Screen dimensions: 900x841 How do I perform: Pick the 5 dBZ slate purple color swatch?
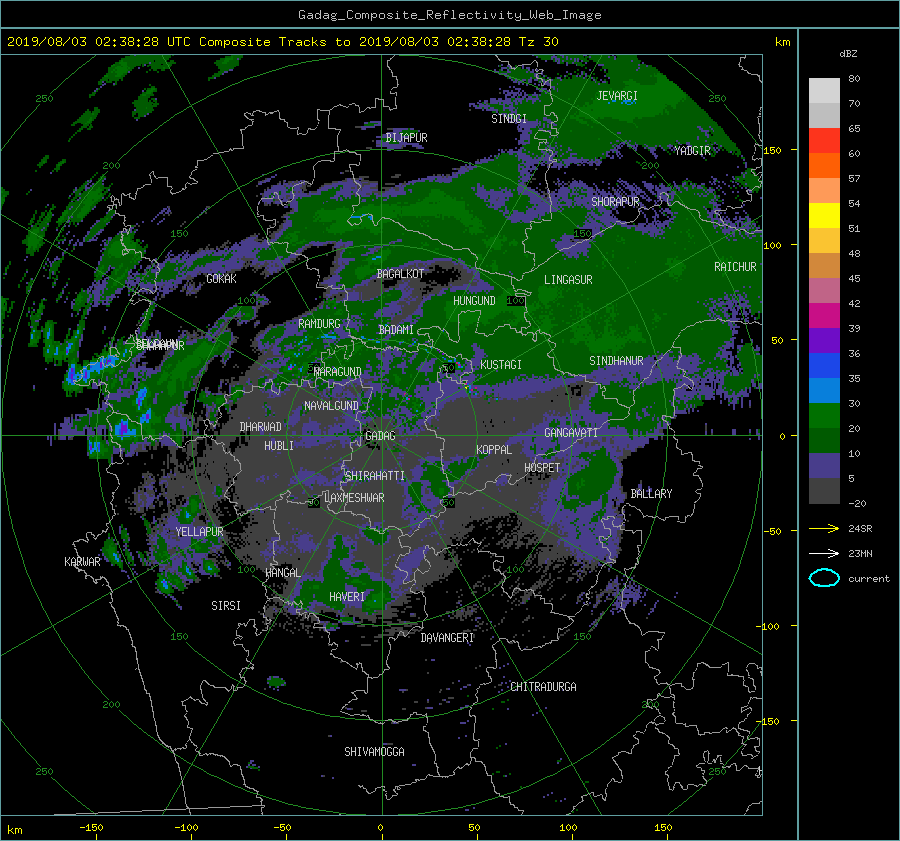pyautogui.click(x=824, y=466)
